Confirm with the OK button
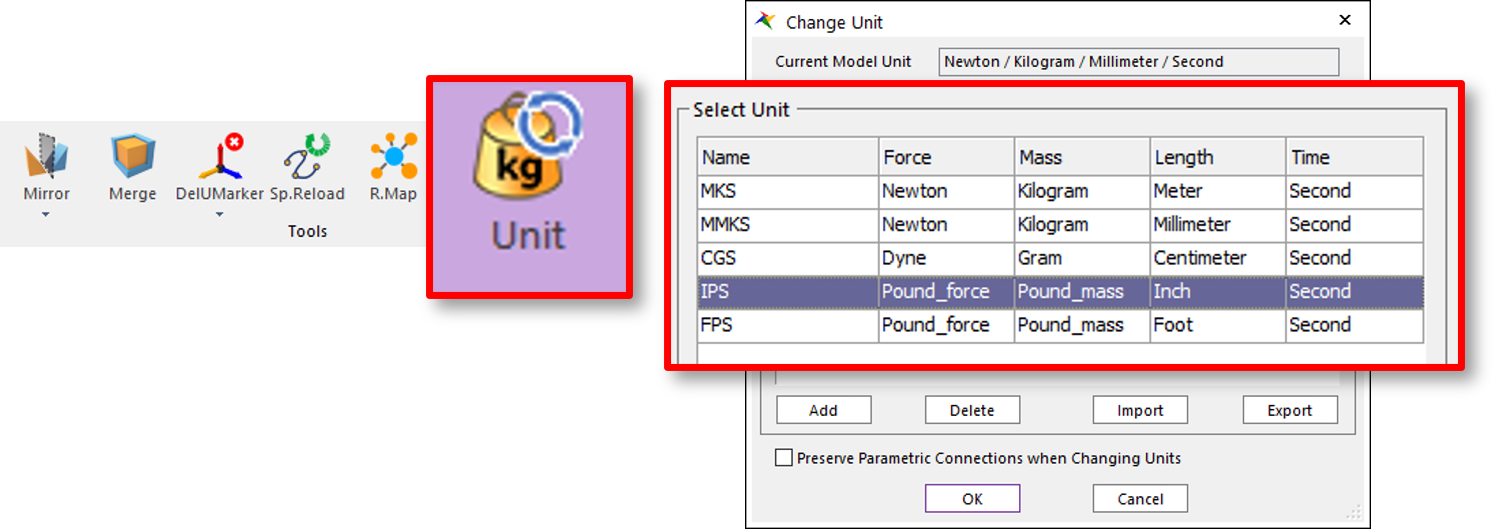 [972, 498]
